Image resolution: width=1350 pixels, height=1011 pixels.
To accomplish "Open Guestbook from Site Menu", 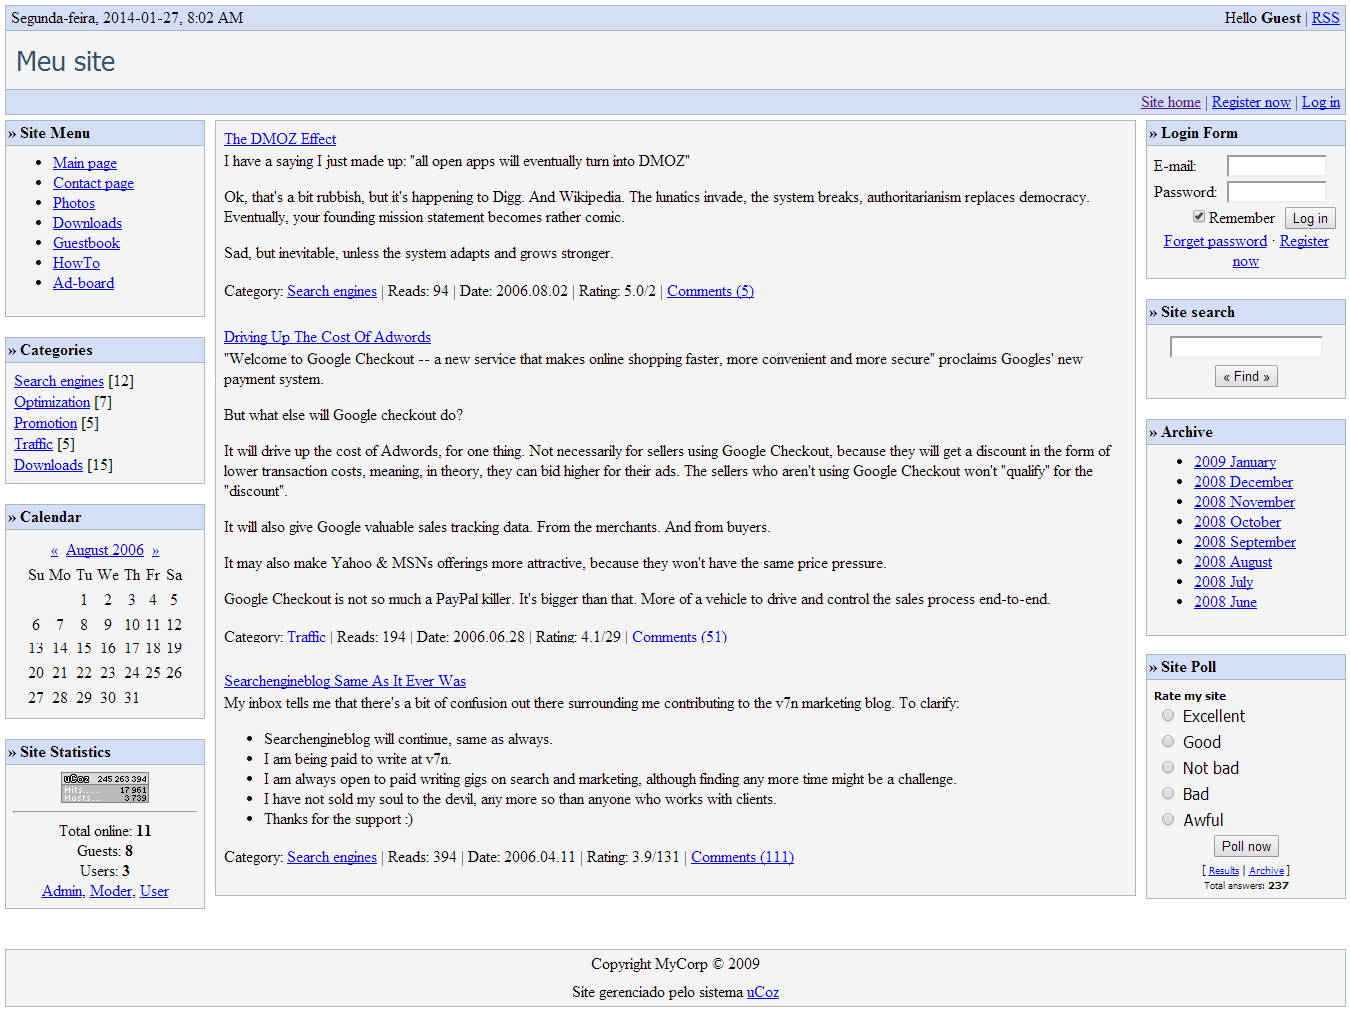I will point(86,243).
